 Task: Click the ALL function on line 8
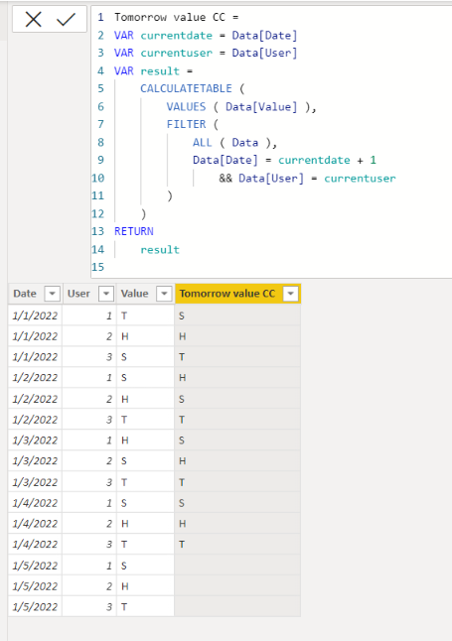pos(202,142)
